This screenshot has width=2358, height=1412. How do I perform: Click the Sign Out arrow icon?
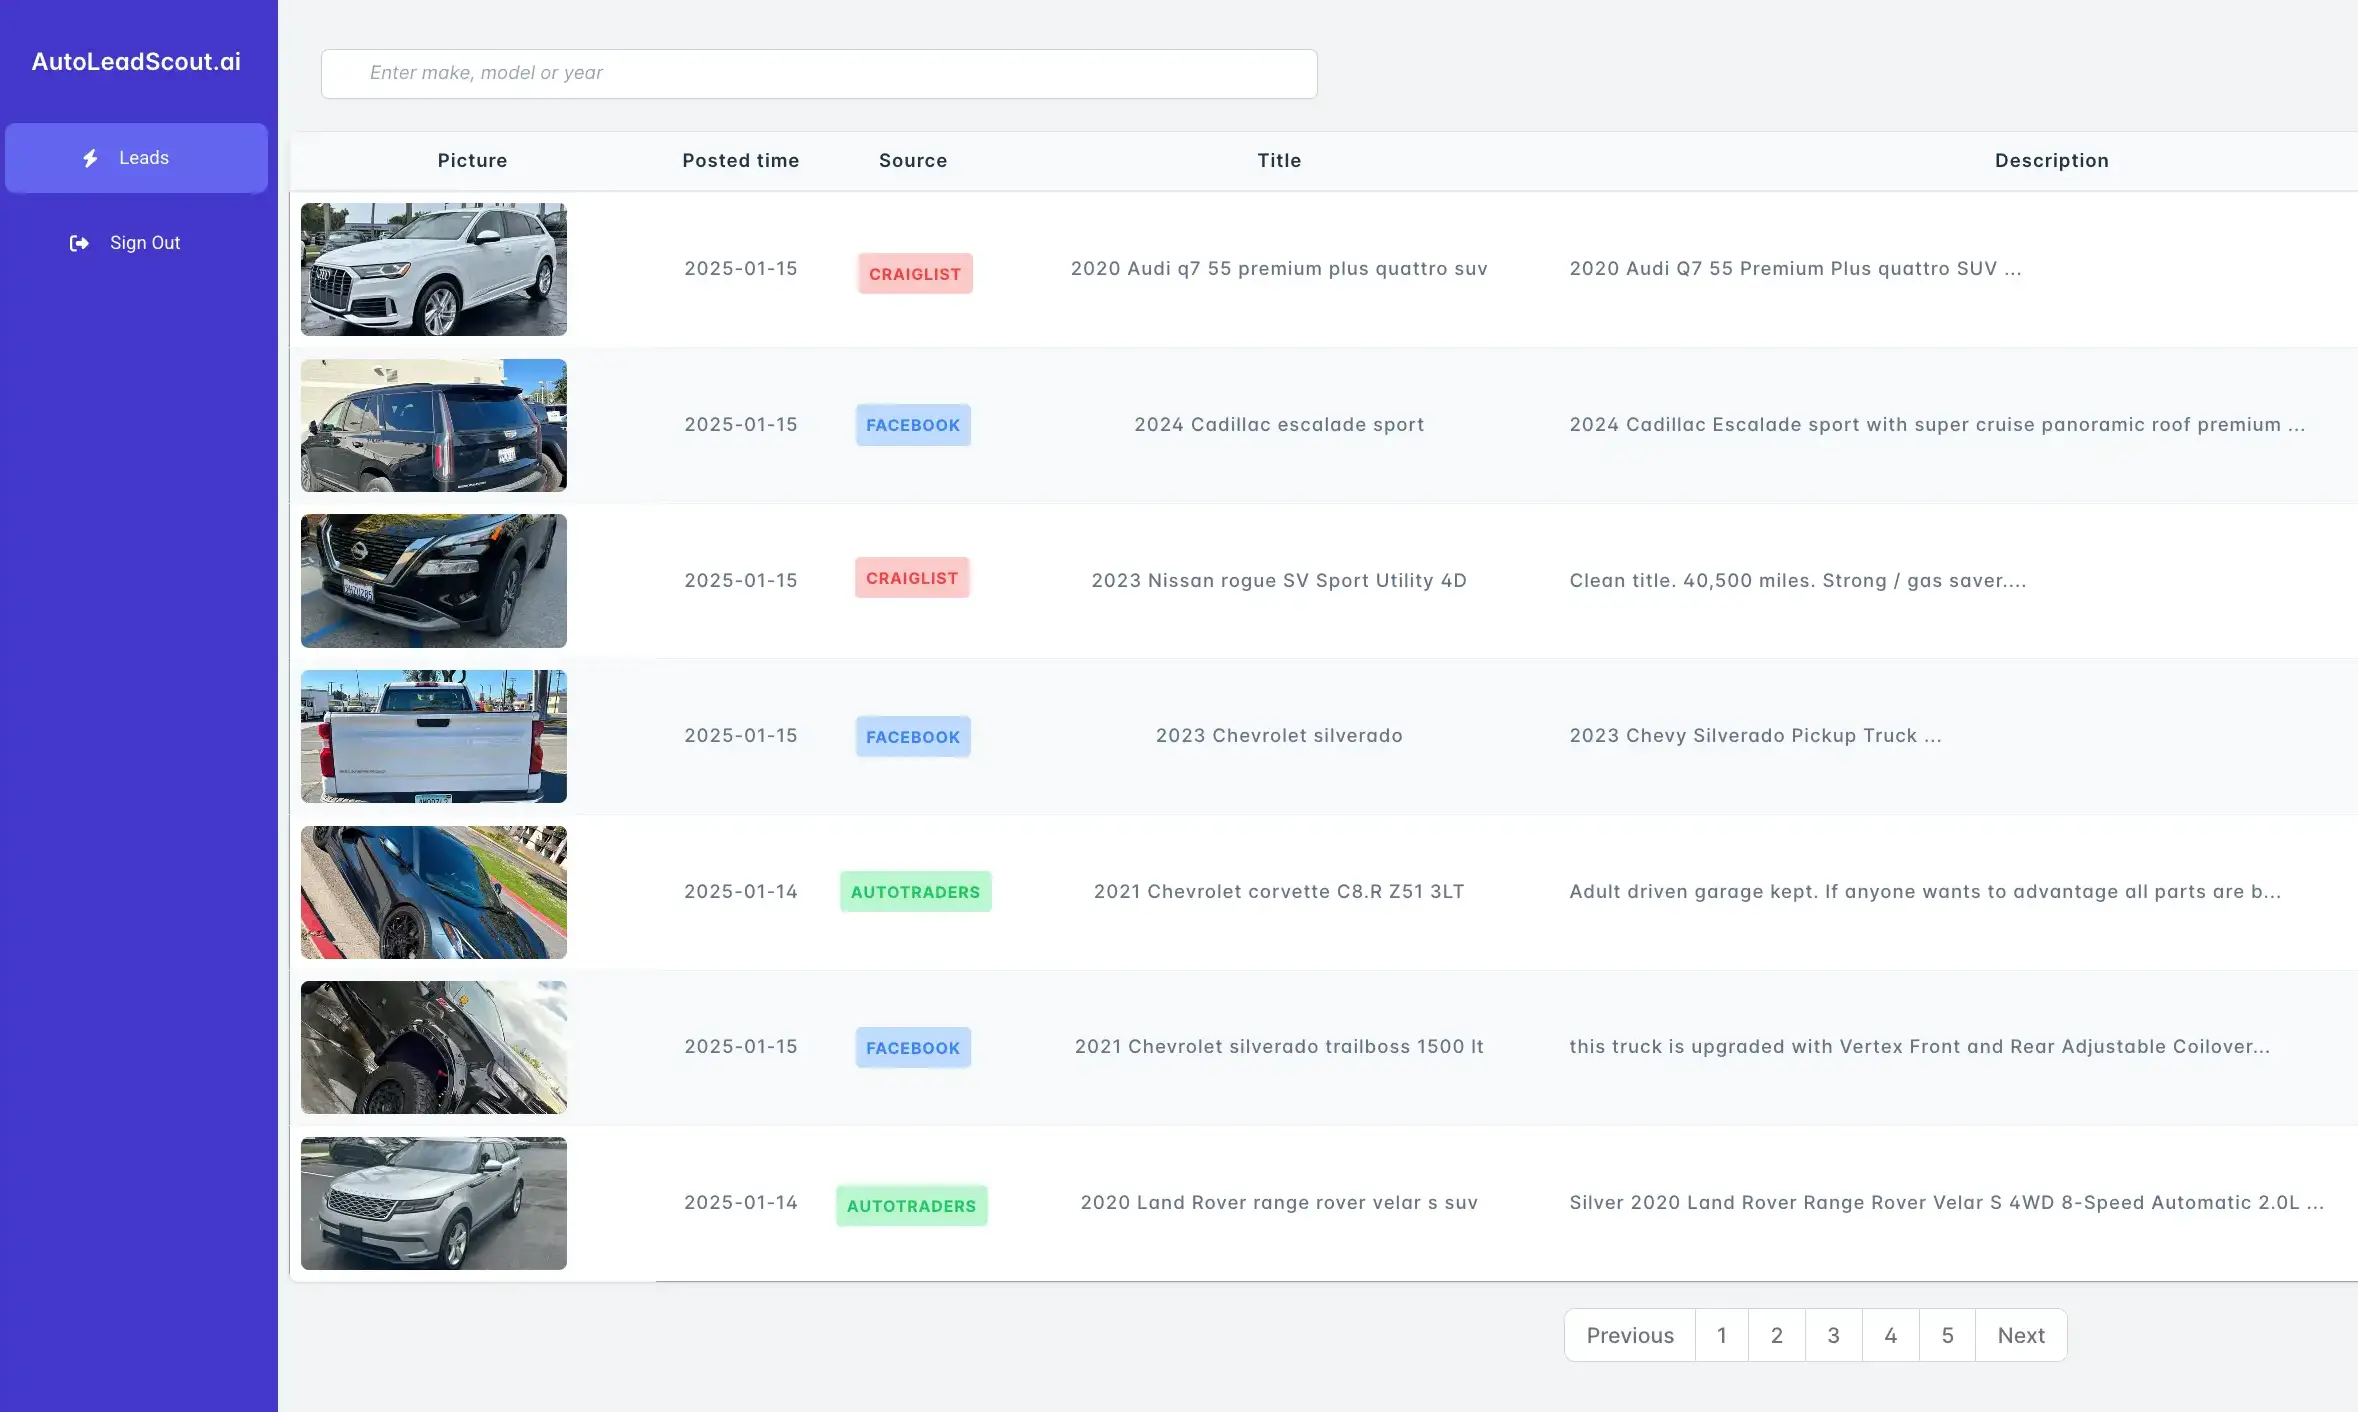tap(79, 243)
